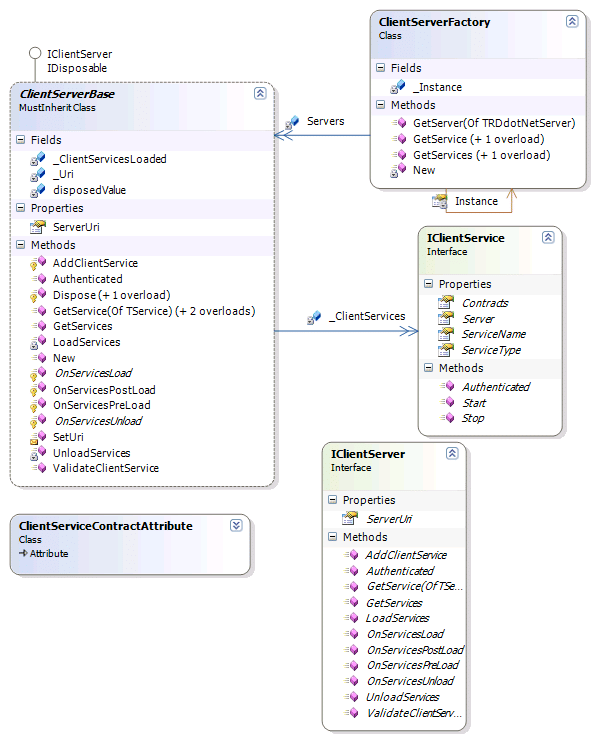This screenshot has height=739, width=595.
Task: Select Authenticated method in IClientService
Action: coord(496,387)
